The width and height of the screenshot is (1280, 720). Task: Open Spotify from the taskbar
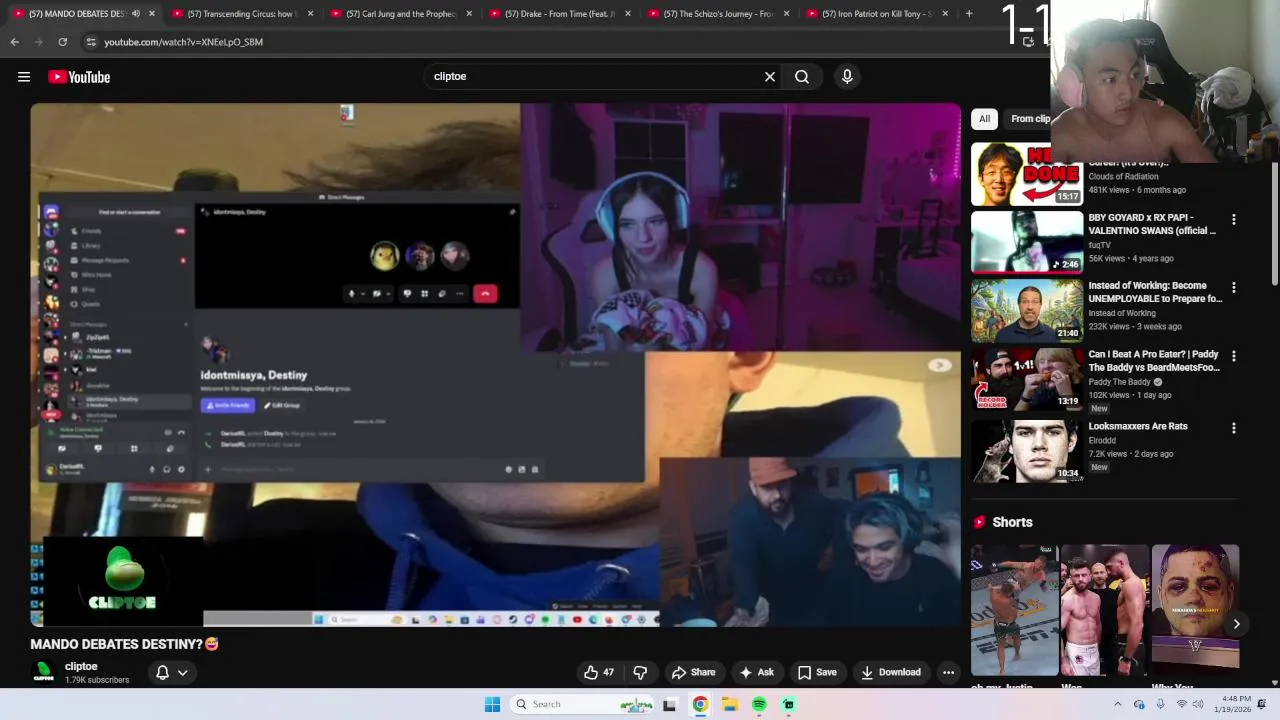(759, 704)
